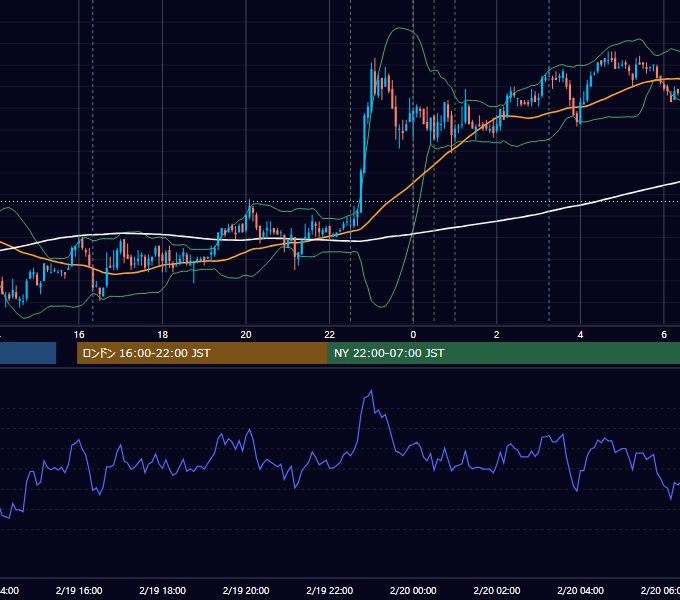
Task: Click hour label 2 on price chart axis
Action: coord(497,335)
